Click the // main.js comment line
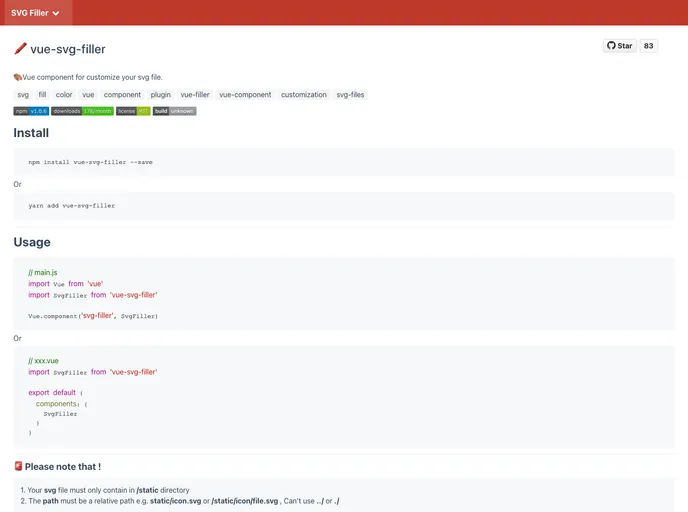This screenshot has height=512, width=688. (x=43, y=272)
